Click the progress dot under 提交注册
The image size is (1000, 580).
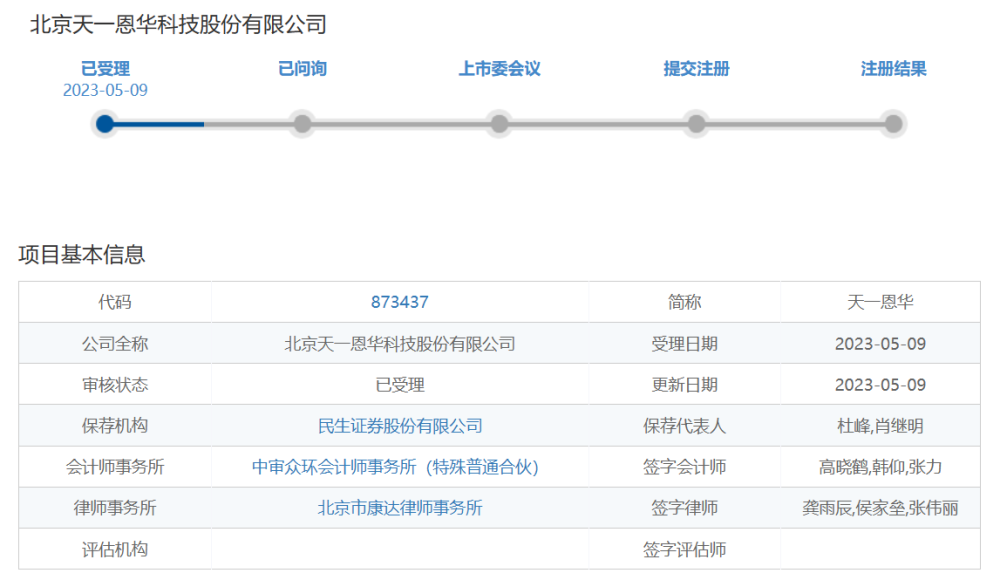point(696,124)
